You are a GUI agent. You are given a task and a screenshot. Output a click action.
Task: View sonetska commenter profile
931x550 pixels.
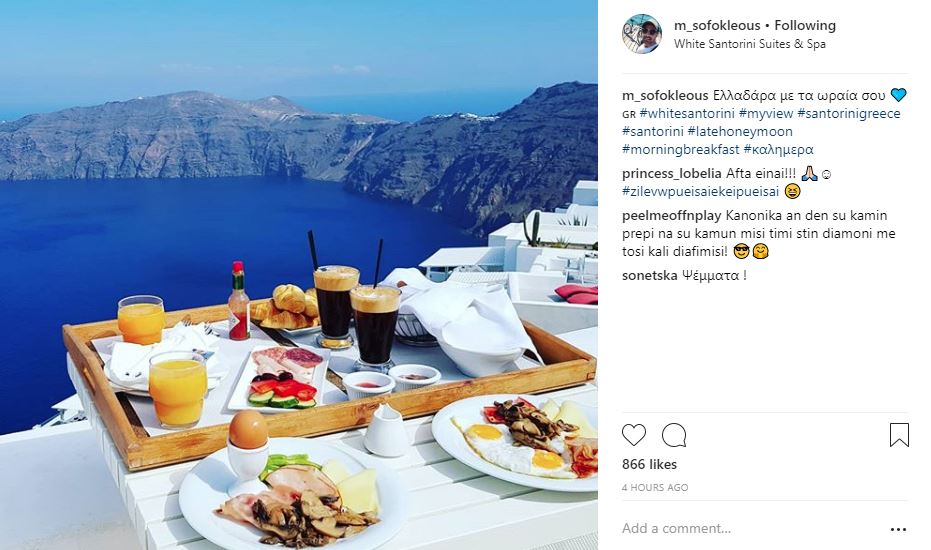click(650, 276)
